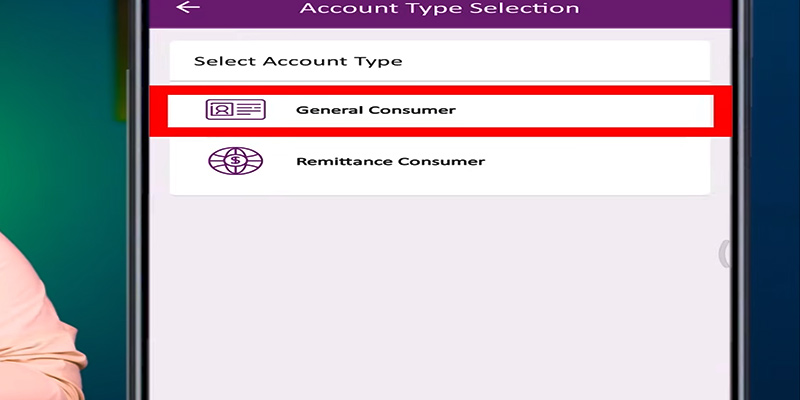Click blank space right of Select Account Type
The height and width of the screenshot is (400, 800).
click(560, 62)
